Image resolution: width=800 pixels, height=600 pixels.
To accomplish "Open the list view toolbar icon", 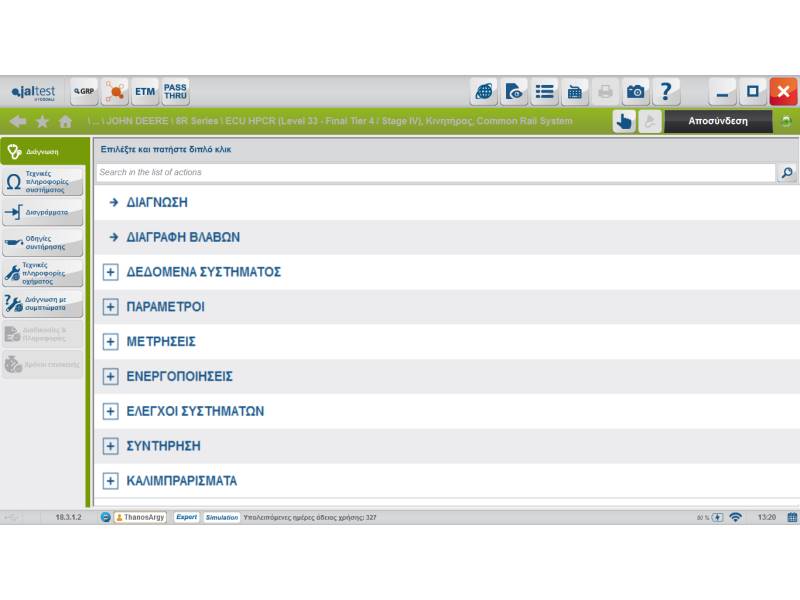I will tap(544, 92).
